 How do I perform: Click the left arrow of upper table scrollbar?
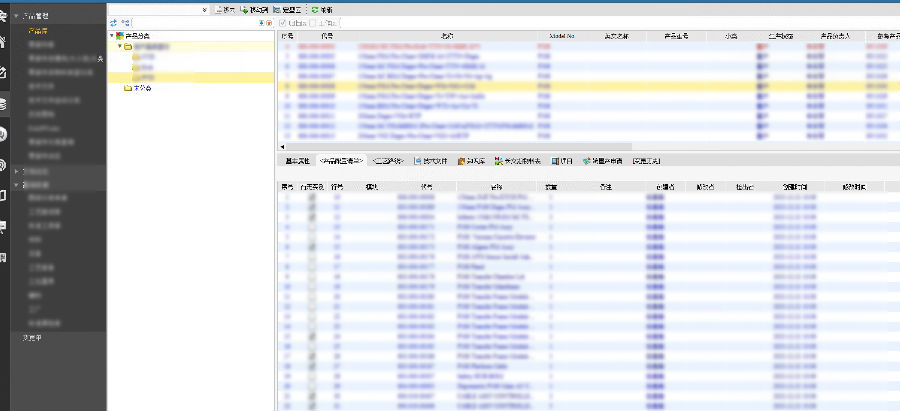pos(282,147)
